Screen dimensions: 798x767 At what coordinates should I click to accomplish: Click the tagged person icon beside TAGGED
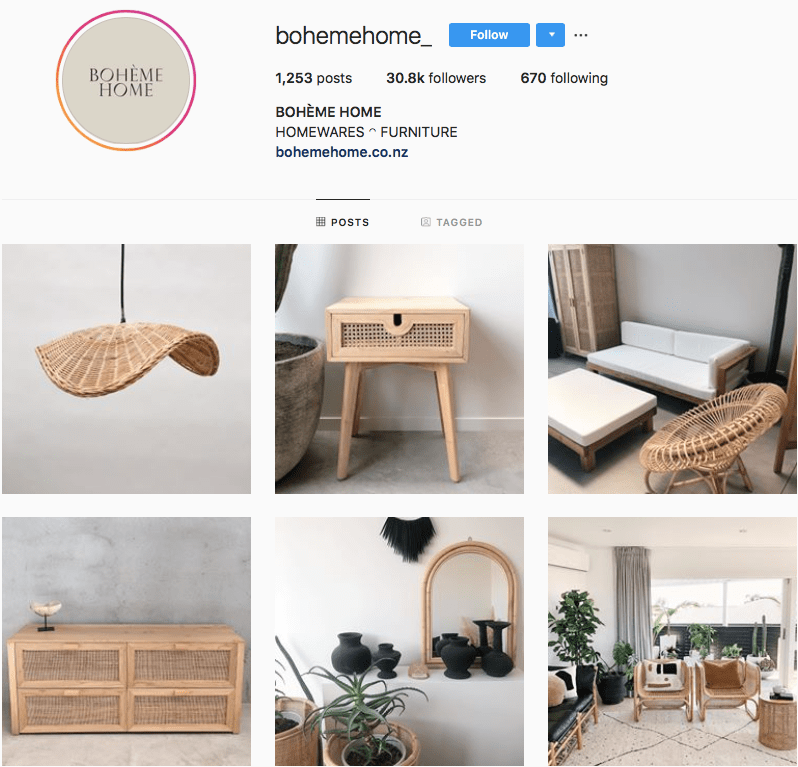coord(425,222)
